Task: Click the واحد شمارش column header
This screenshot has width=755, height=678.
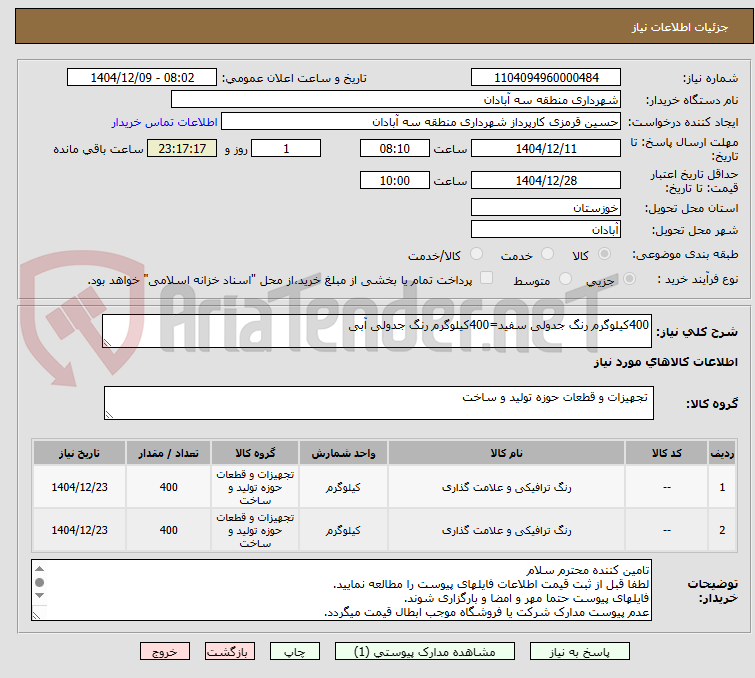Action: [x=343, y=453]
